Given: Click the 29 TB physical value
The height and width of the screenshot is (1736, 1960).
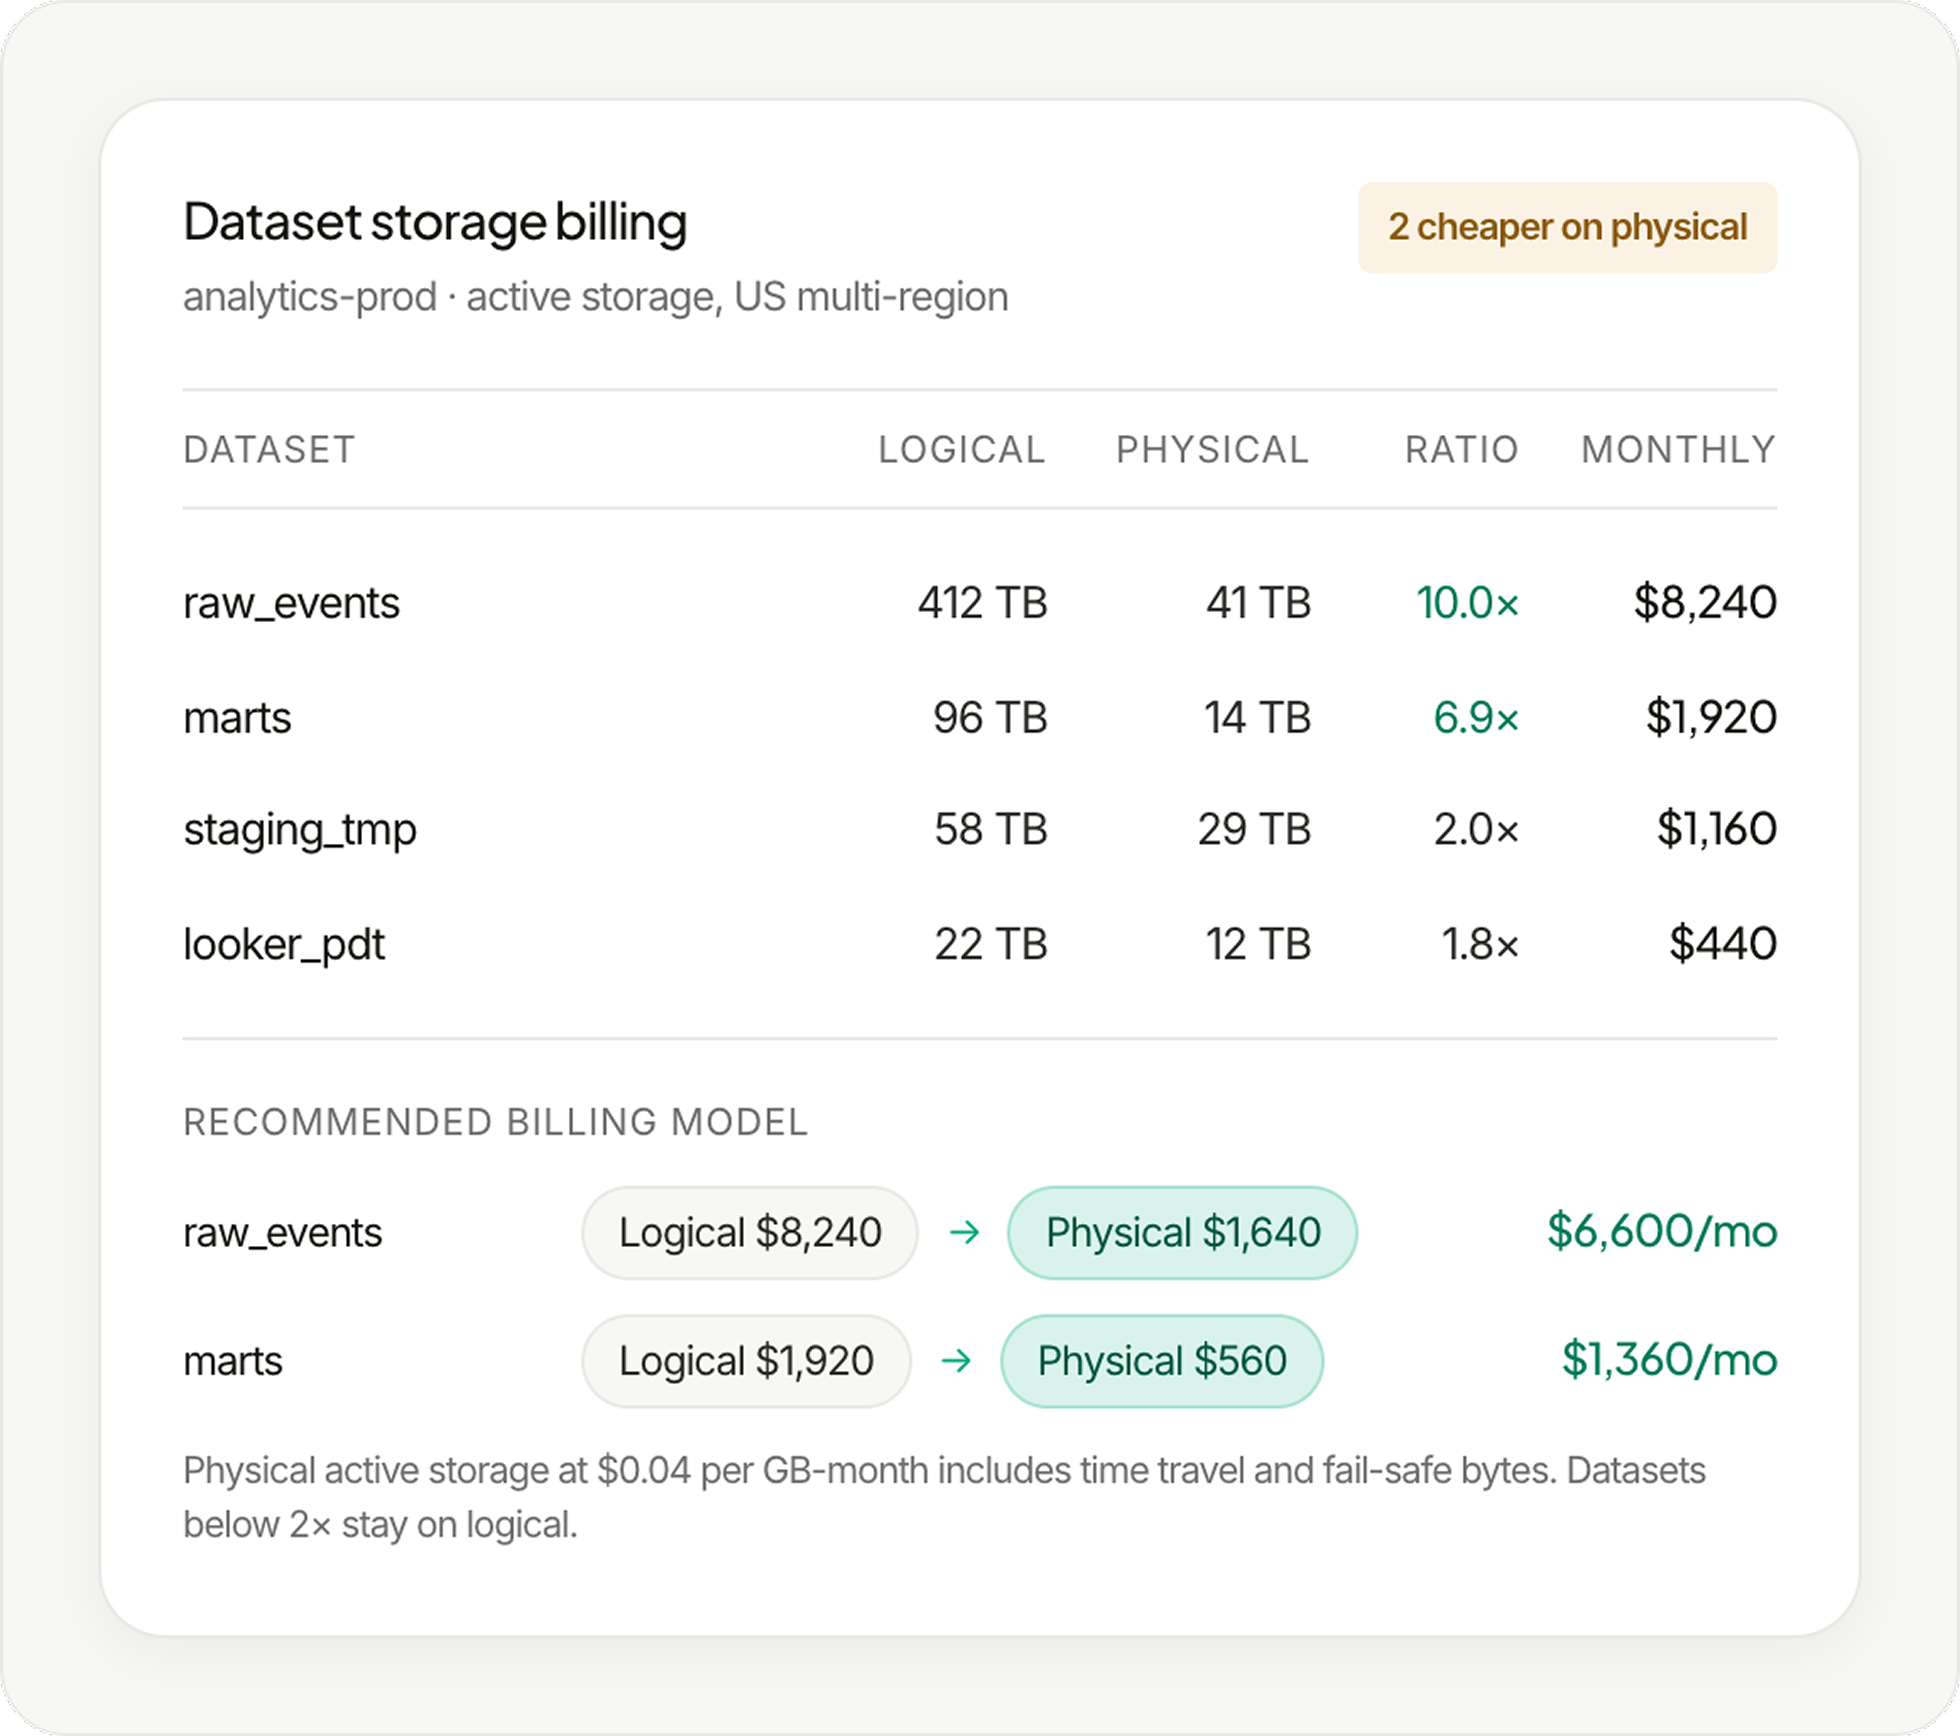Looking at the screenshot, I should (x=1254, y=829).
